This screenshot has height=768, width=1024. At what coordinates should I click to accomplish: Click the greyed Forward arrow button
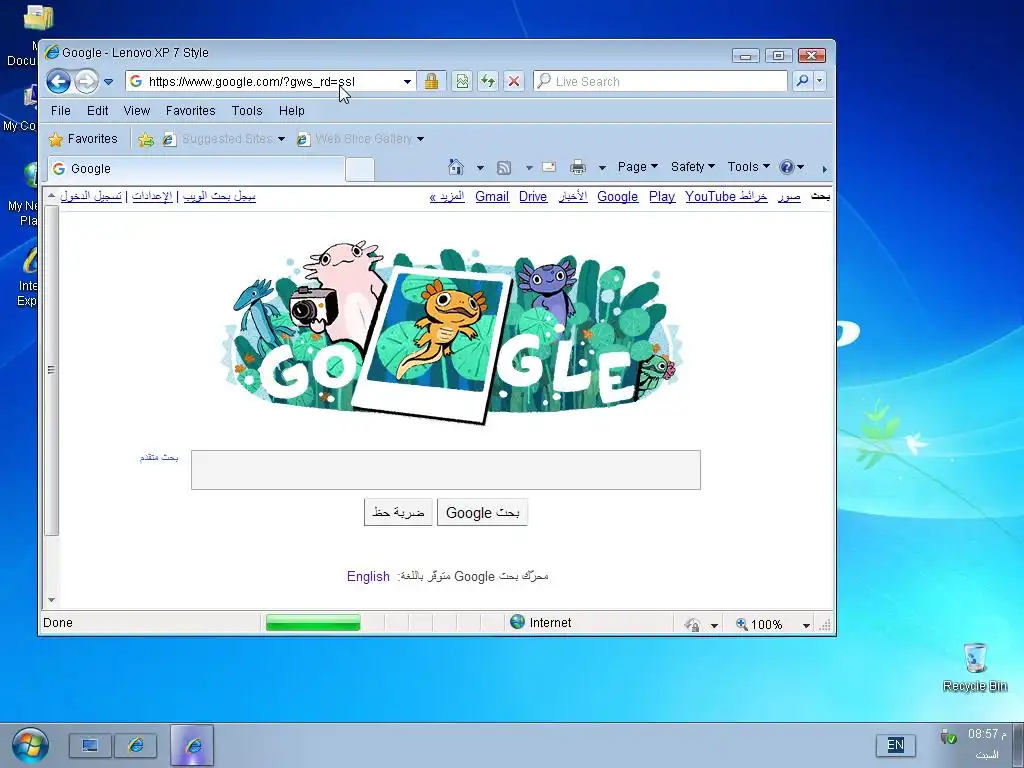pos(86,82)
